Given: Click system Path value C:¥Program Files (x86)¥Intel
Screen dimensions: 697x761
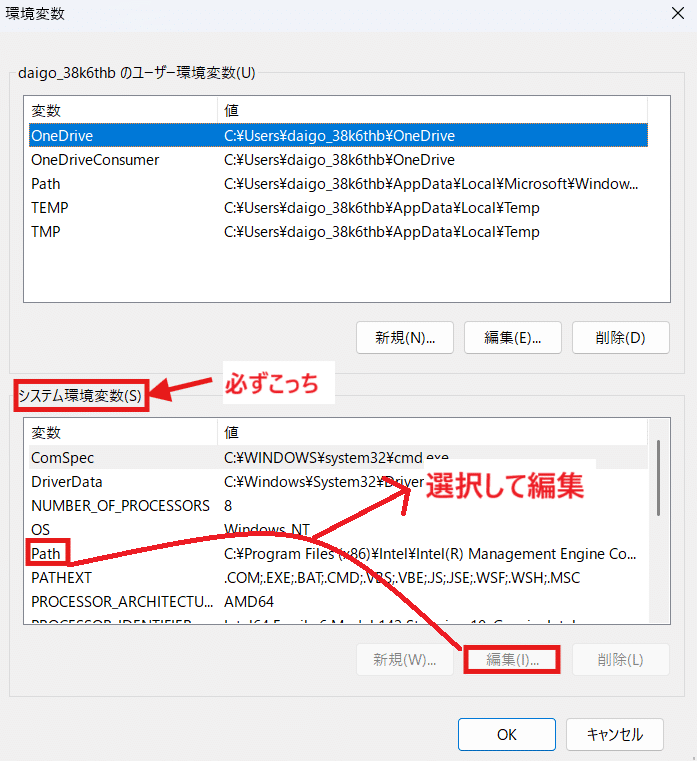Looking at the screenshot, I should (430, 553).
